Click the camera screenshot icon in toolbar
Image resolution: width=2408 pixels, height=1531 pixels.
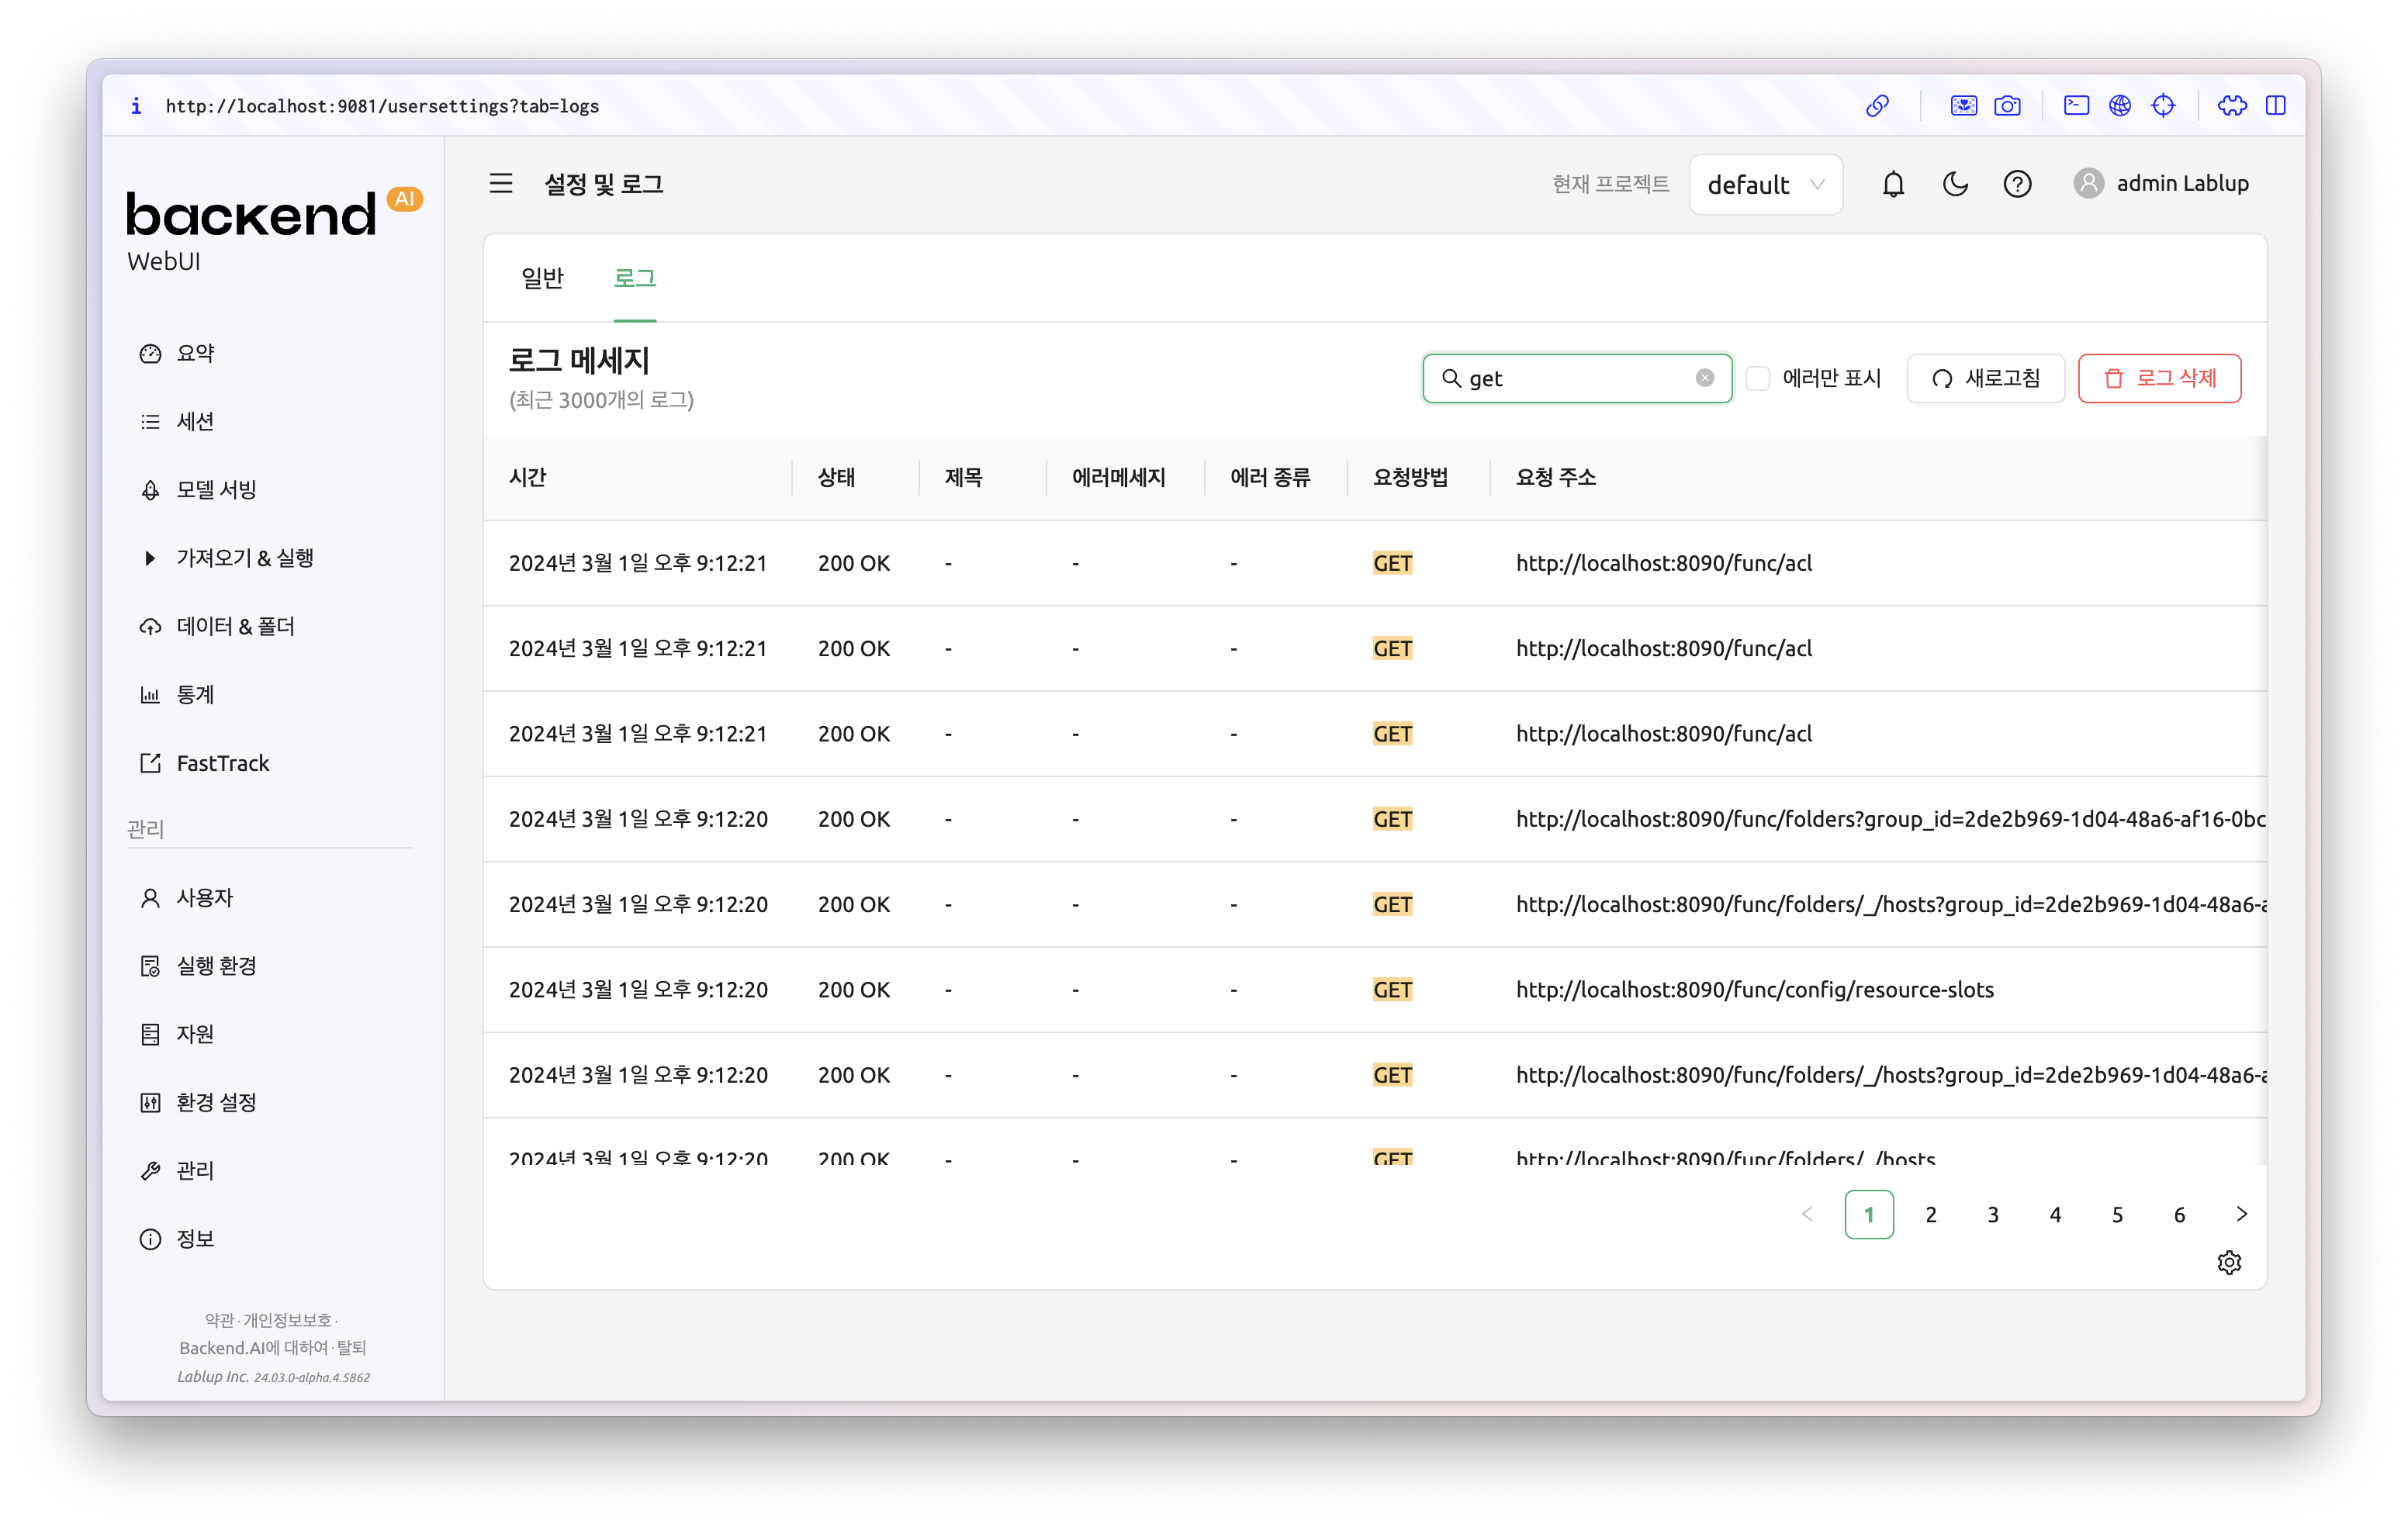(2007, 106)
